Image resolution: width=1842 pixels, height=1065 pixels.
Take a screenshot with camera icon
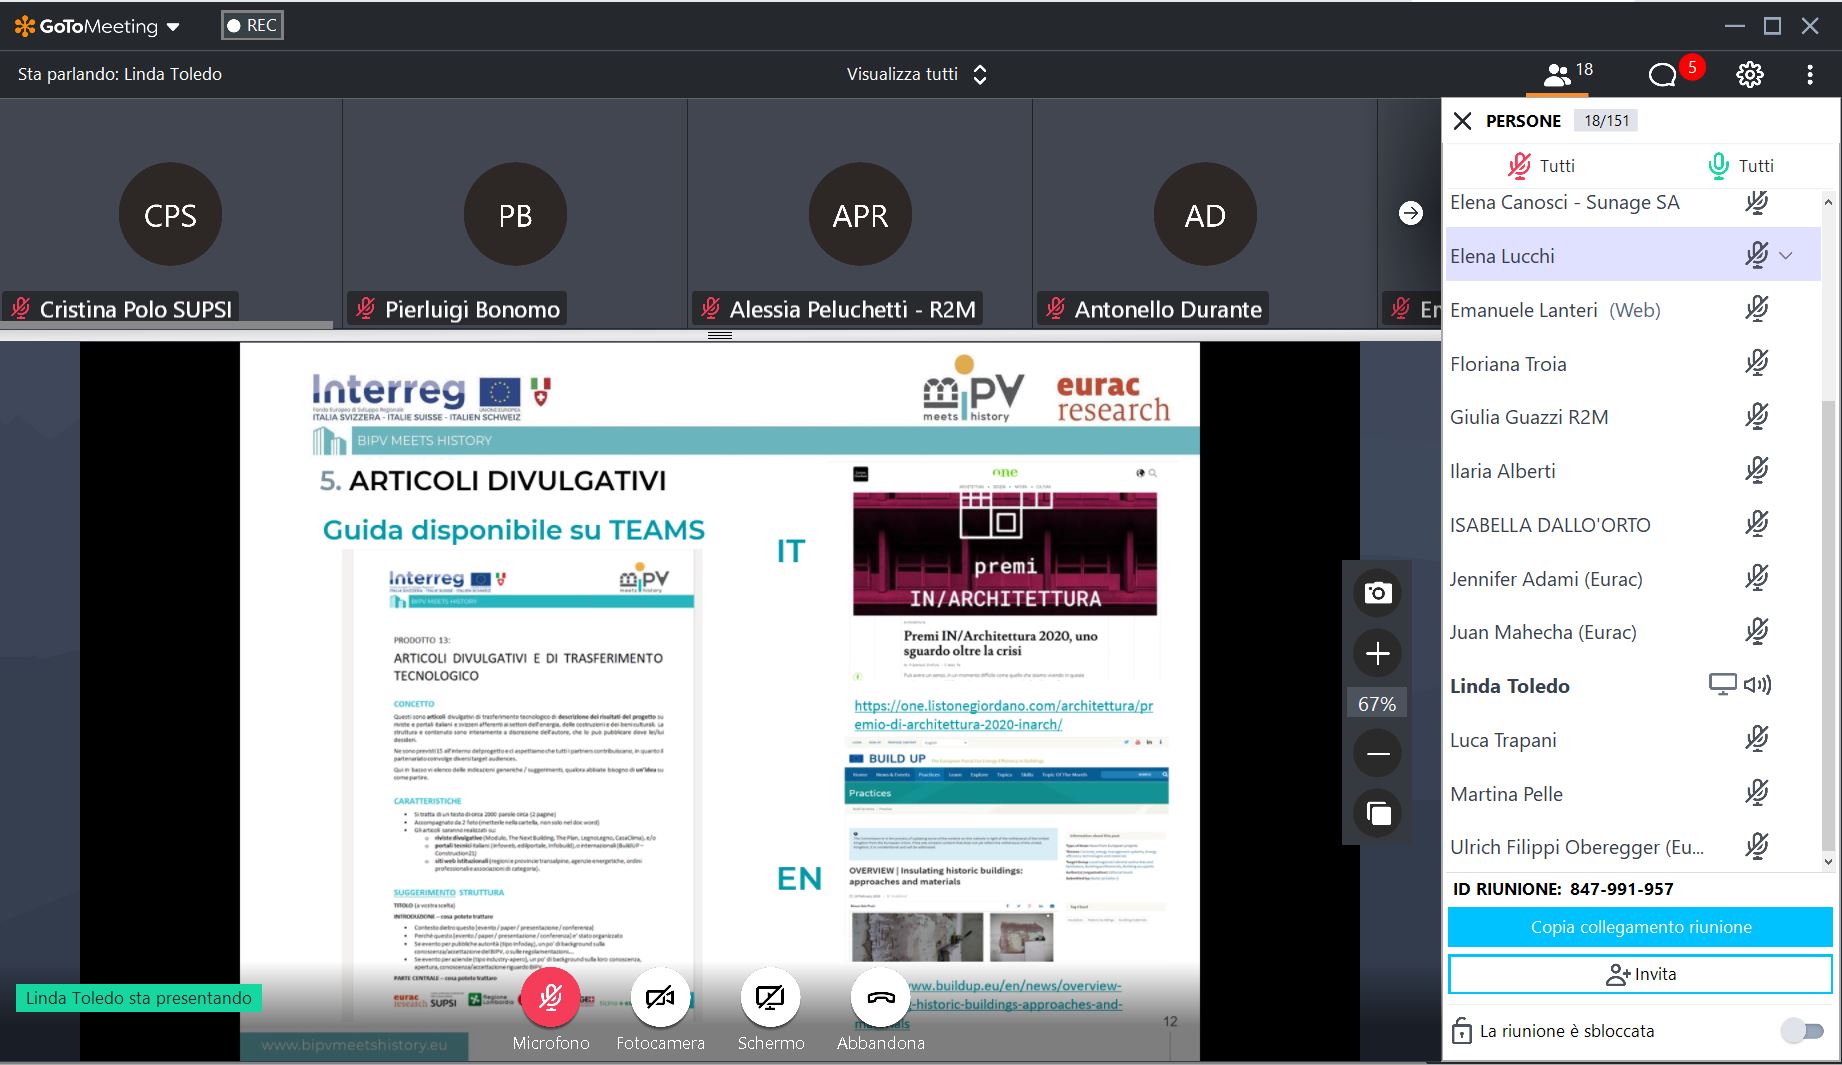1377,593
